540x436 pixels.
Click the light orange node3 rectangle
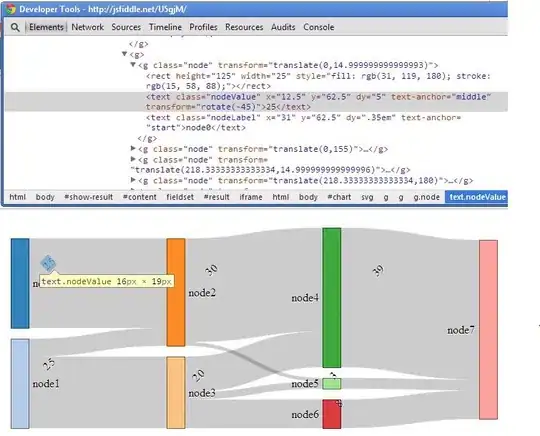pyautogui.click(x=176, y=393)
